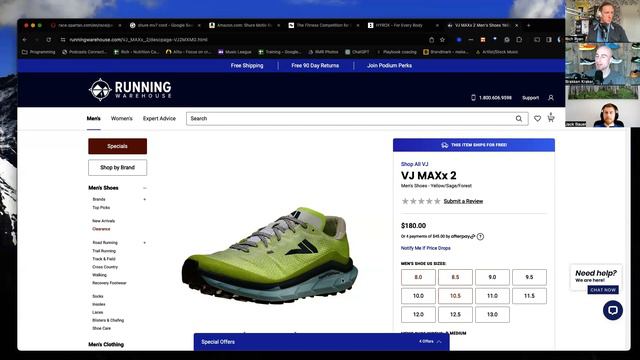
Task: Click the Running Warehouse logo
Action: pyautogui.click(x=130, y=89)
